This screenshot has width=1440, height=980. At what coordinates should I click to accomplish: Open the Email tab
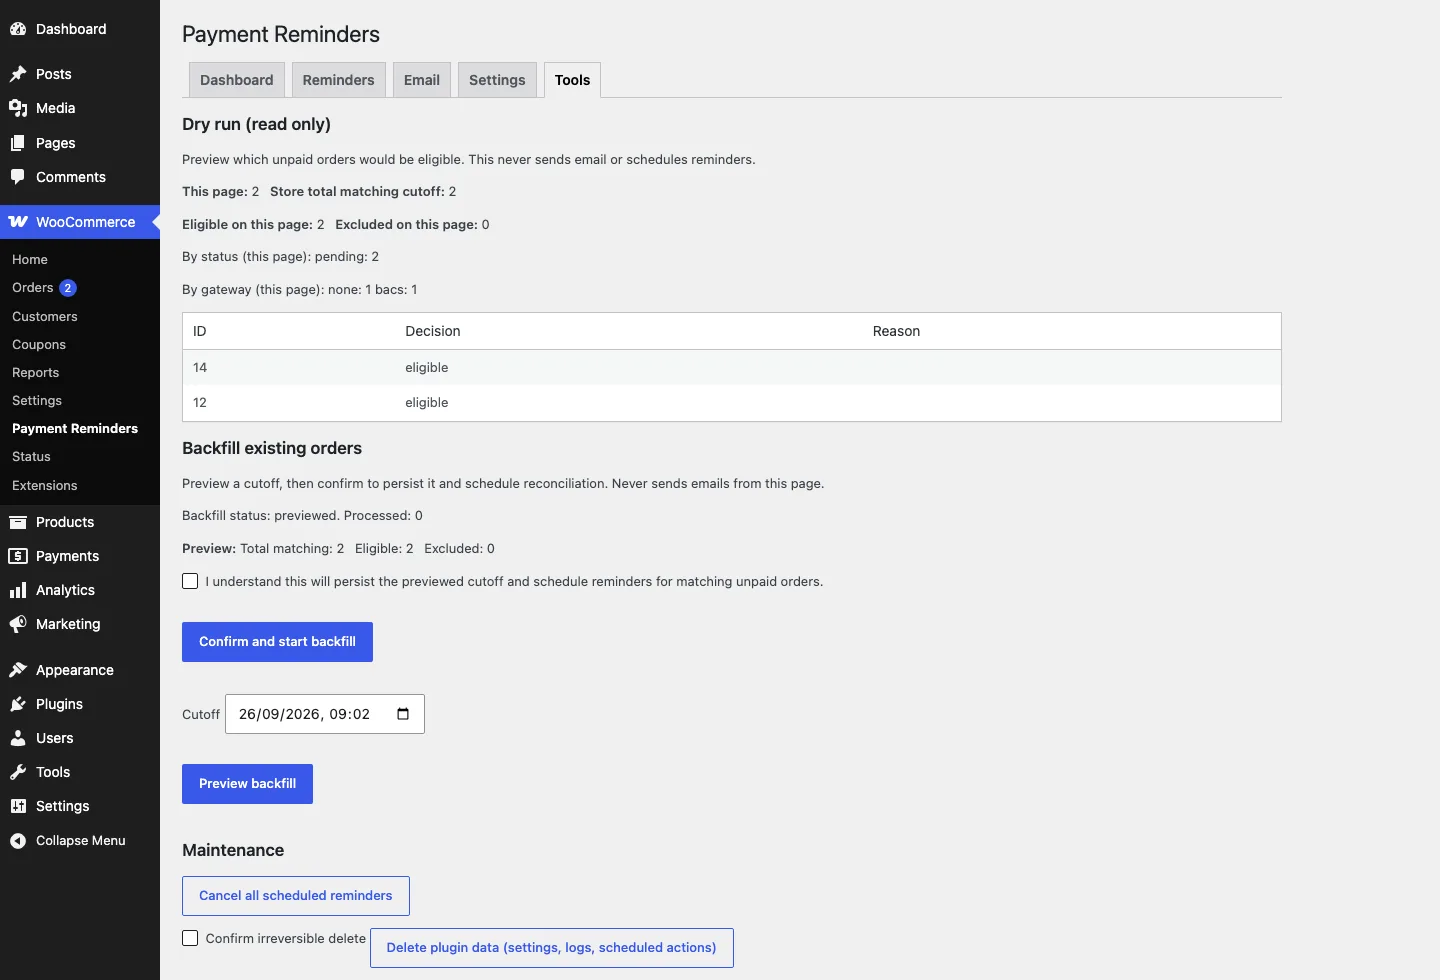[422, 80]
